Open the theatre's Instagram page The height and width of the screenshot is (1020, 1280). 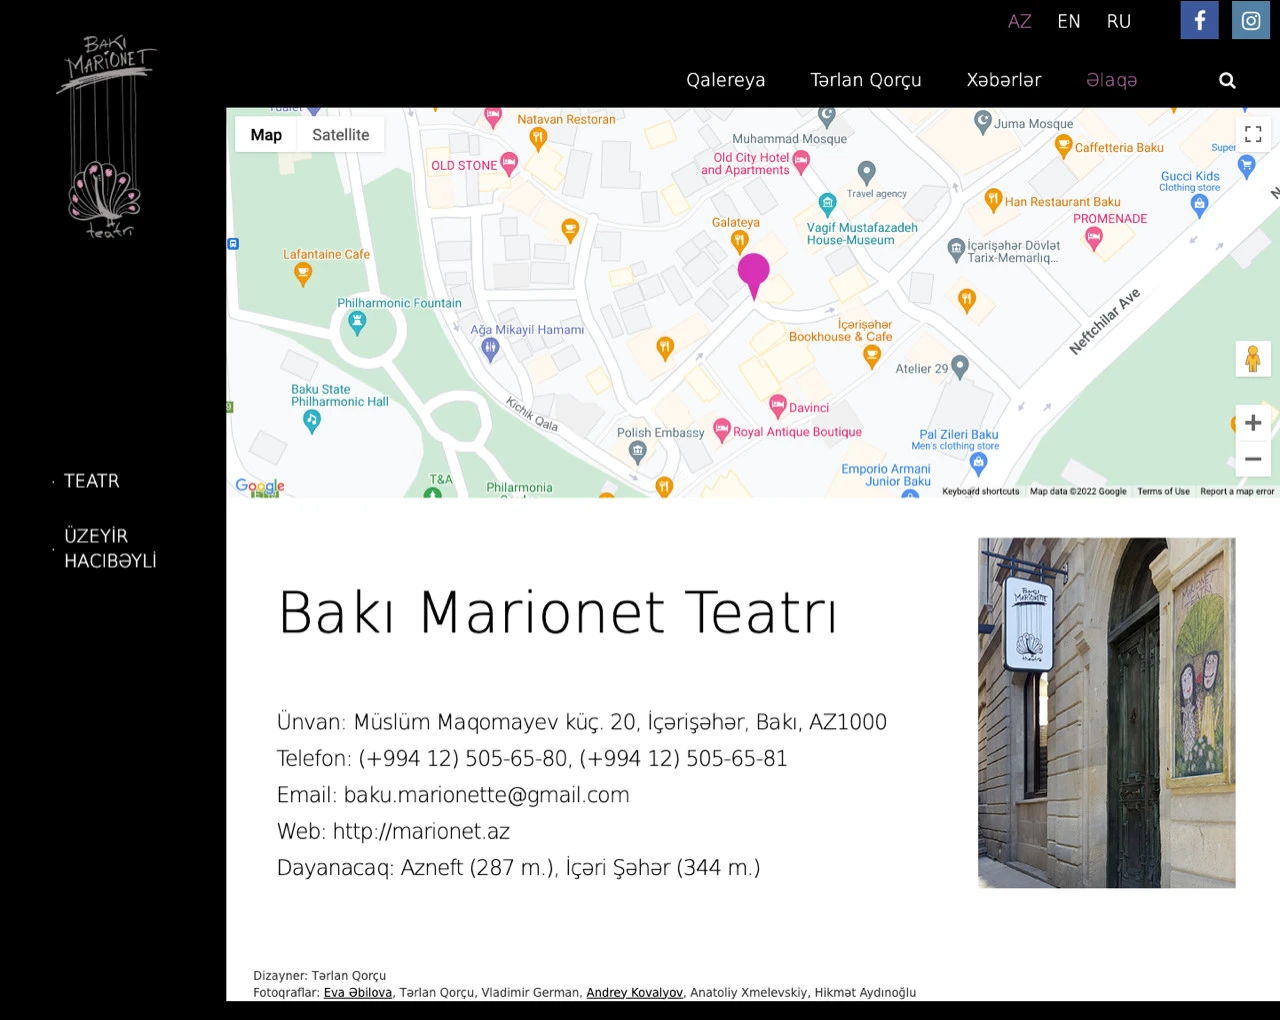[x=1250, y=20]
